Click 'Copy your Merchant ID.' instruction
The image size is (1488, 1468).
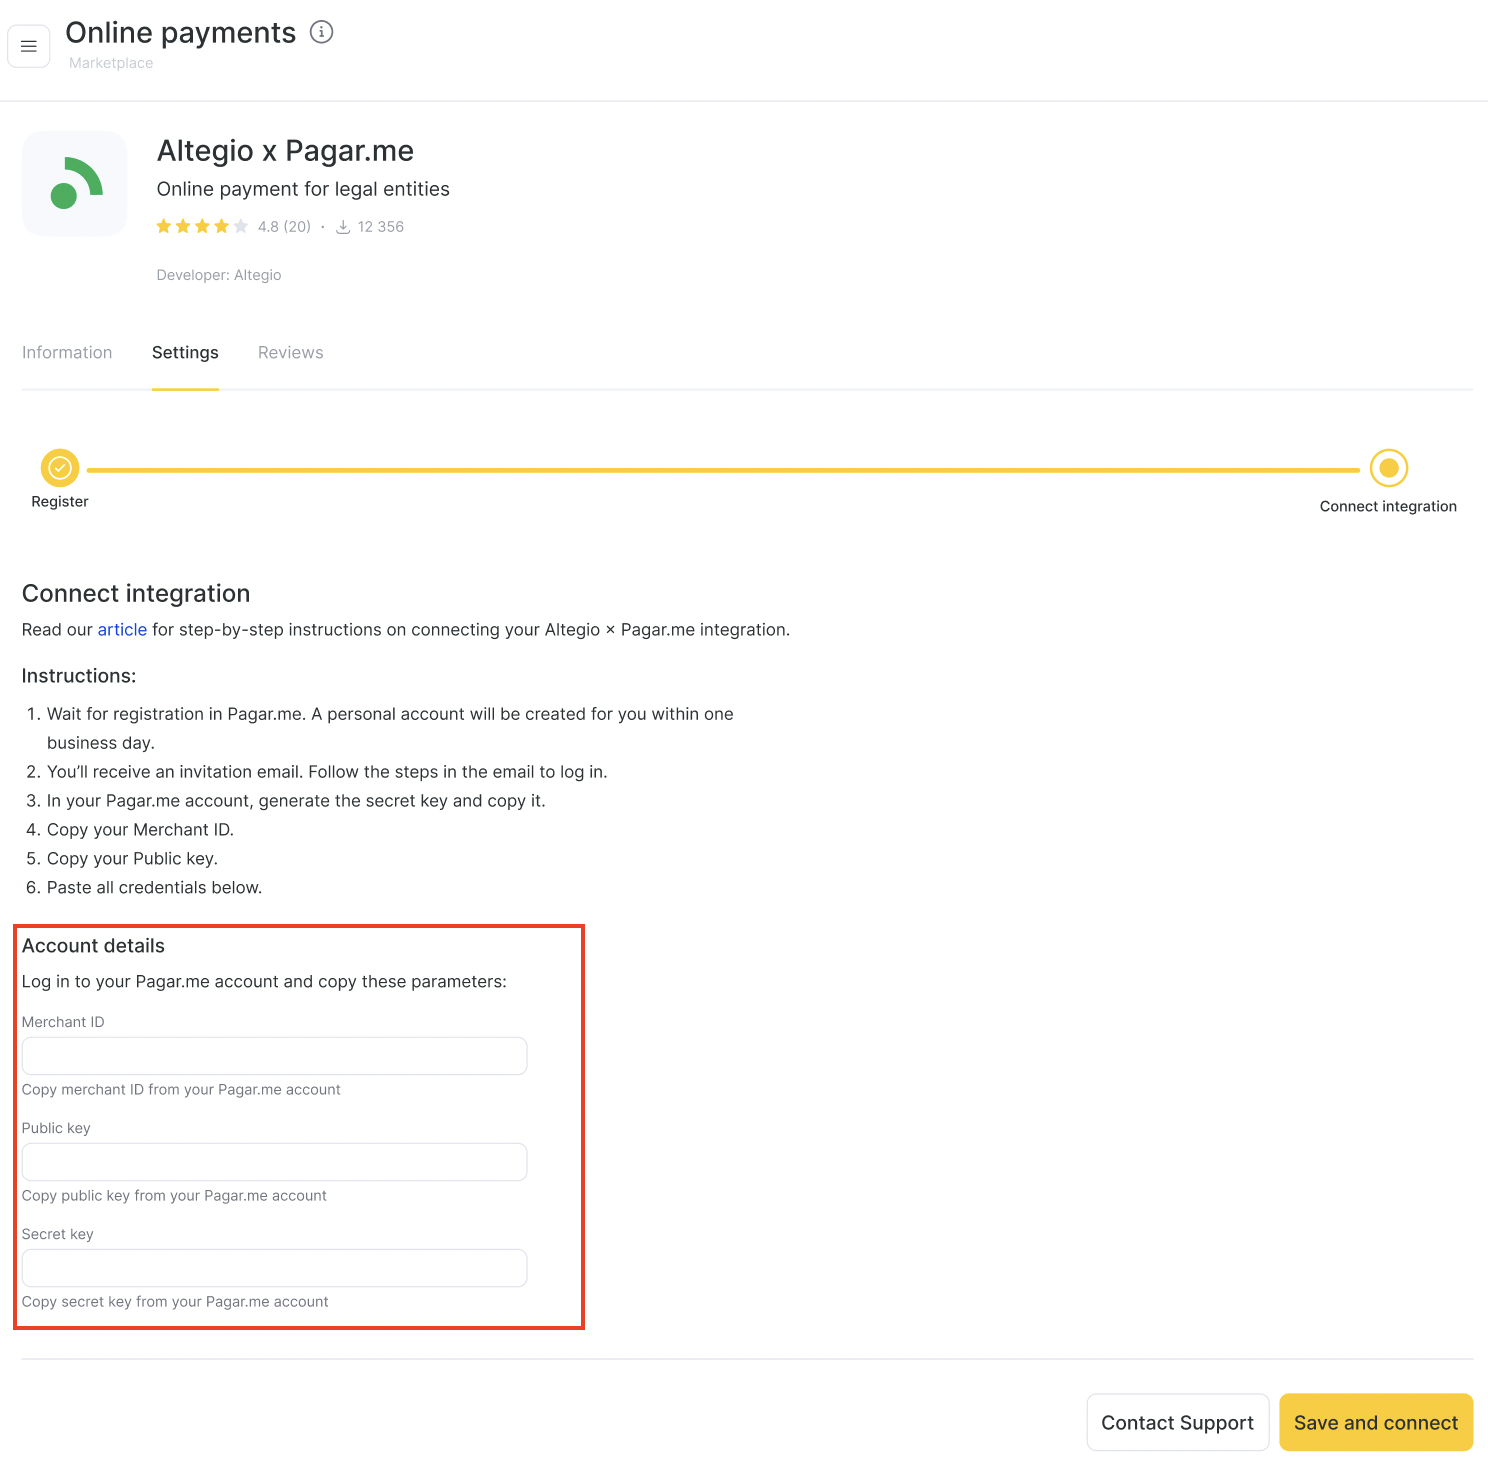(140, 829)
